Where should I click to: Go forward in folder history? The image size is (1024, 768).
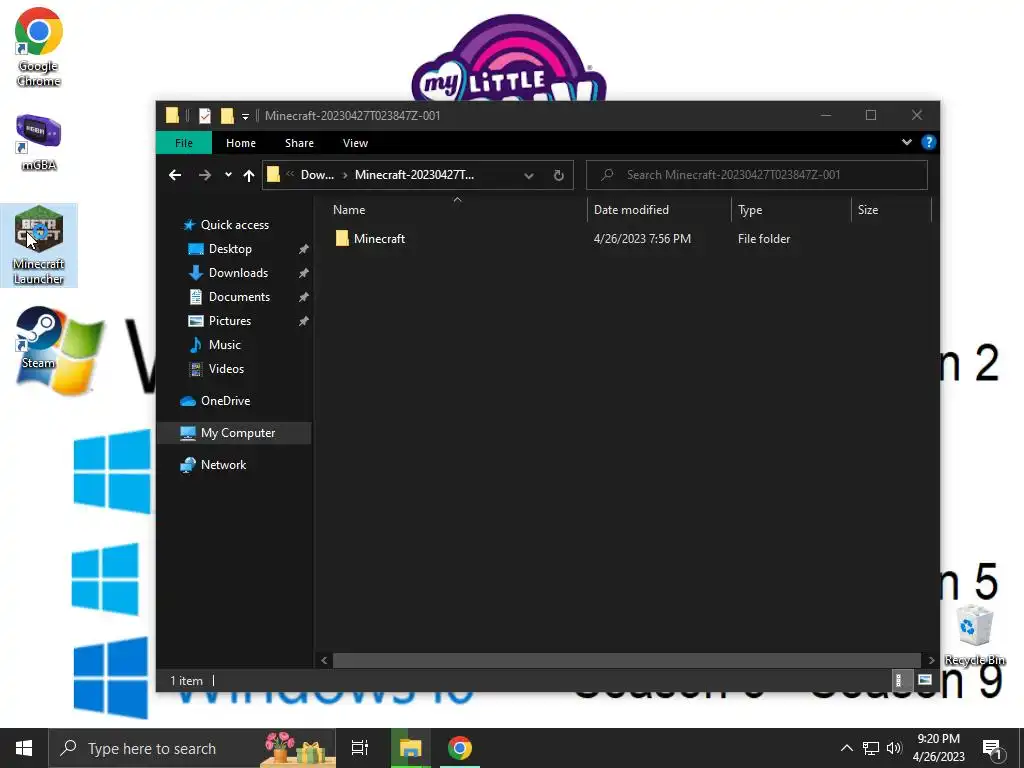pos(204,175)
